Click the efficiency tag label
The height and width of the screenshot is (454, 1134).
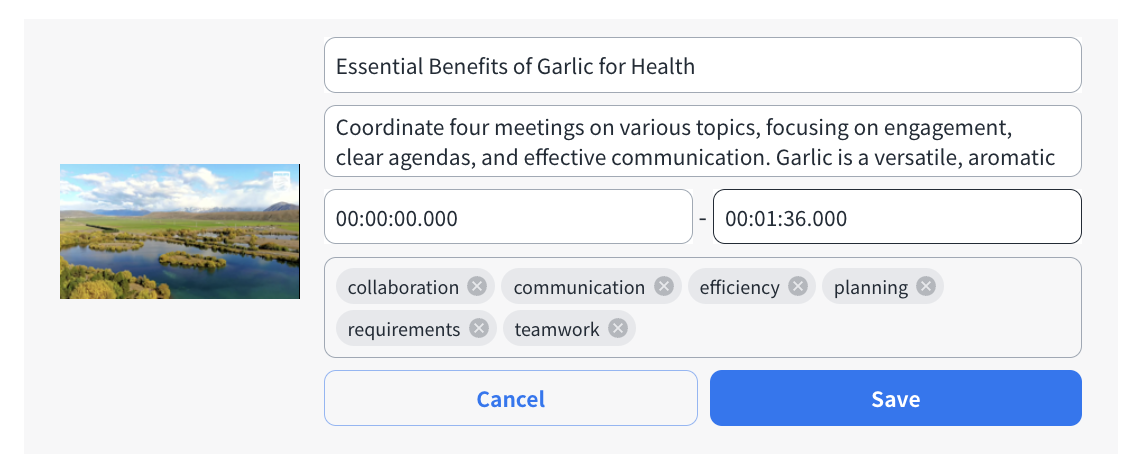(x=739, y=287)
